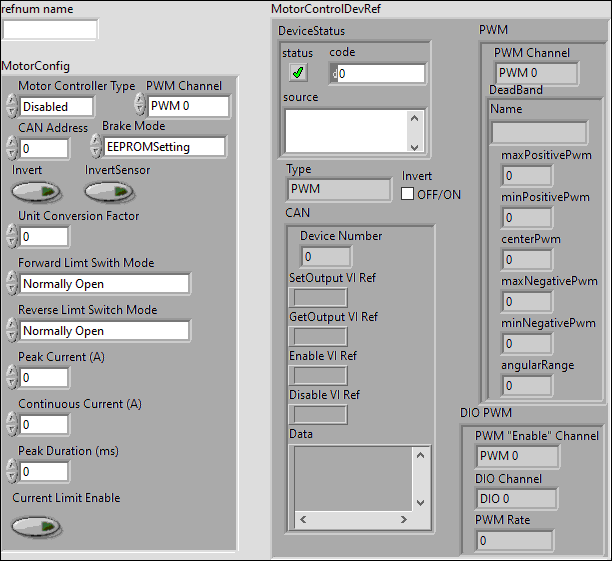Click the Type indicator showing PWM

pyautogui.click(x=339, y=189)
